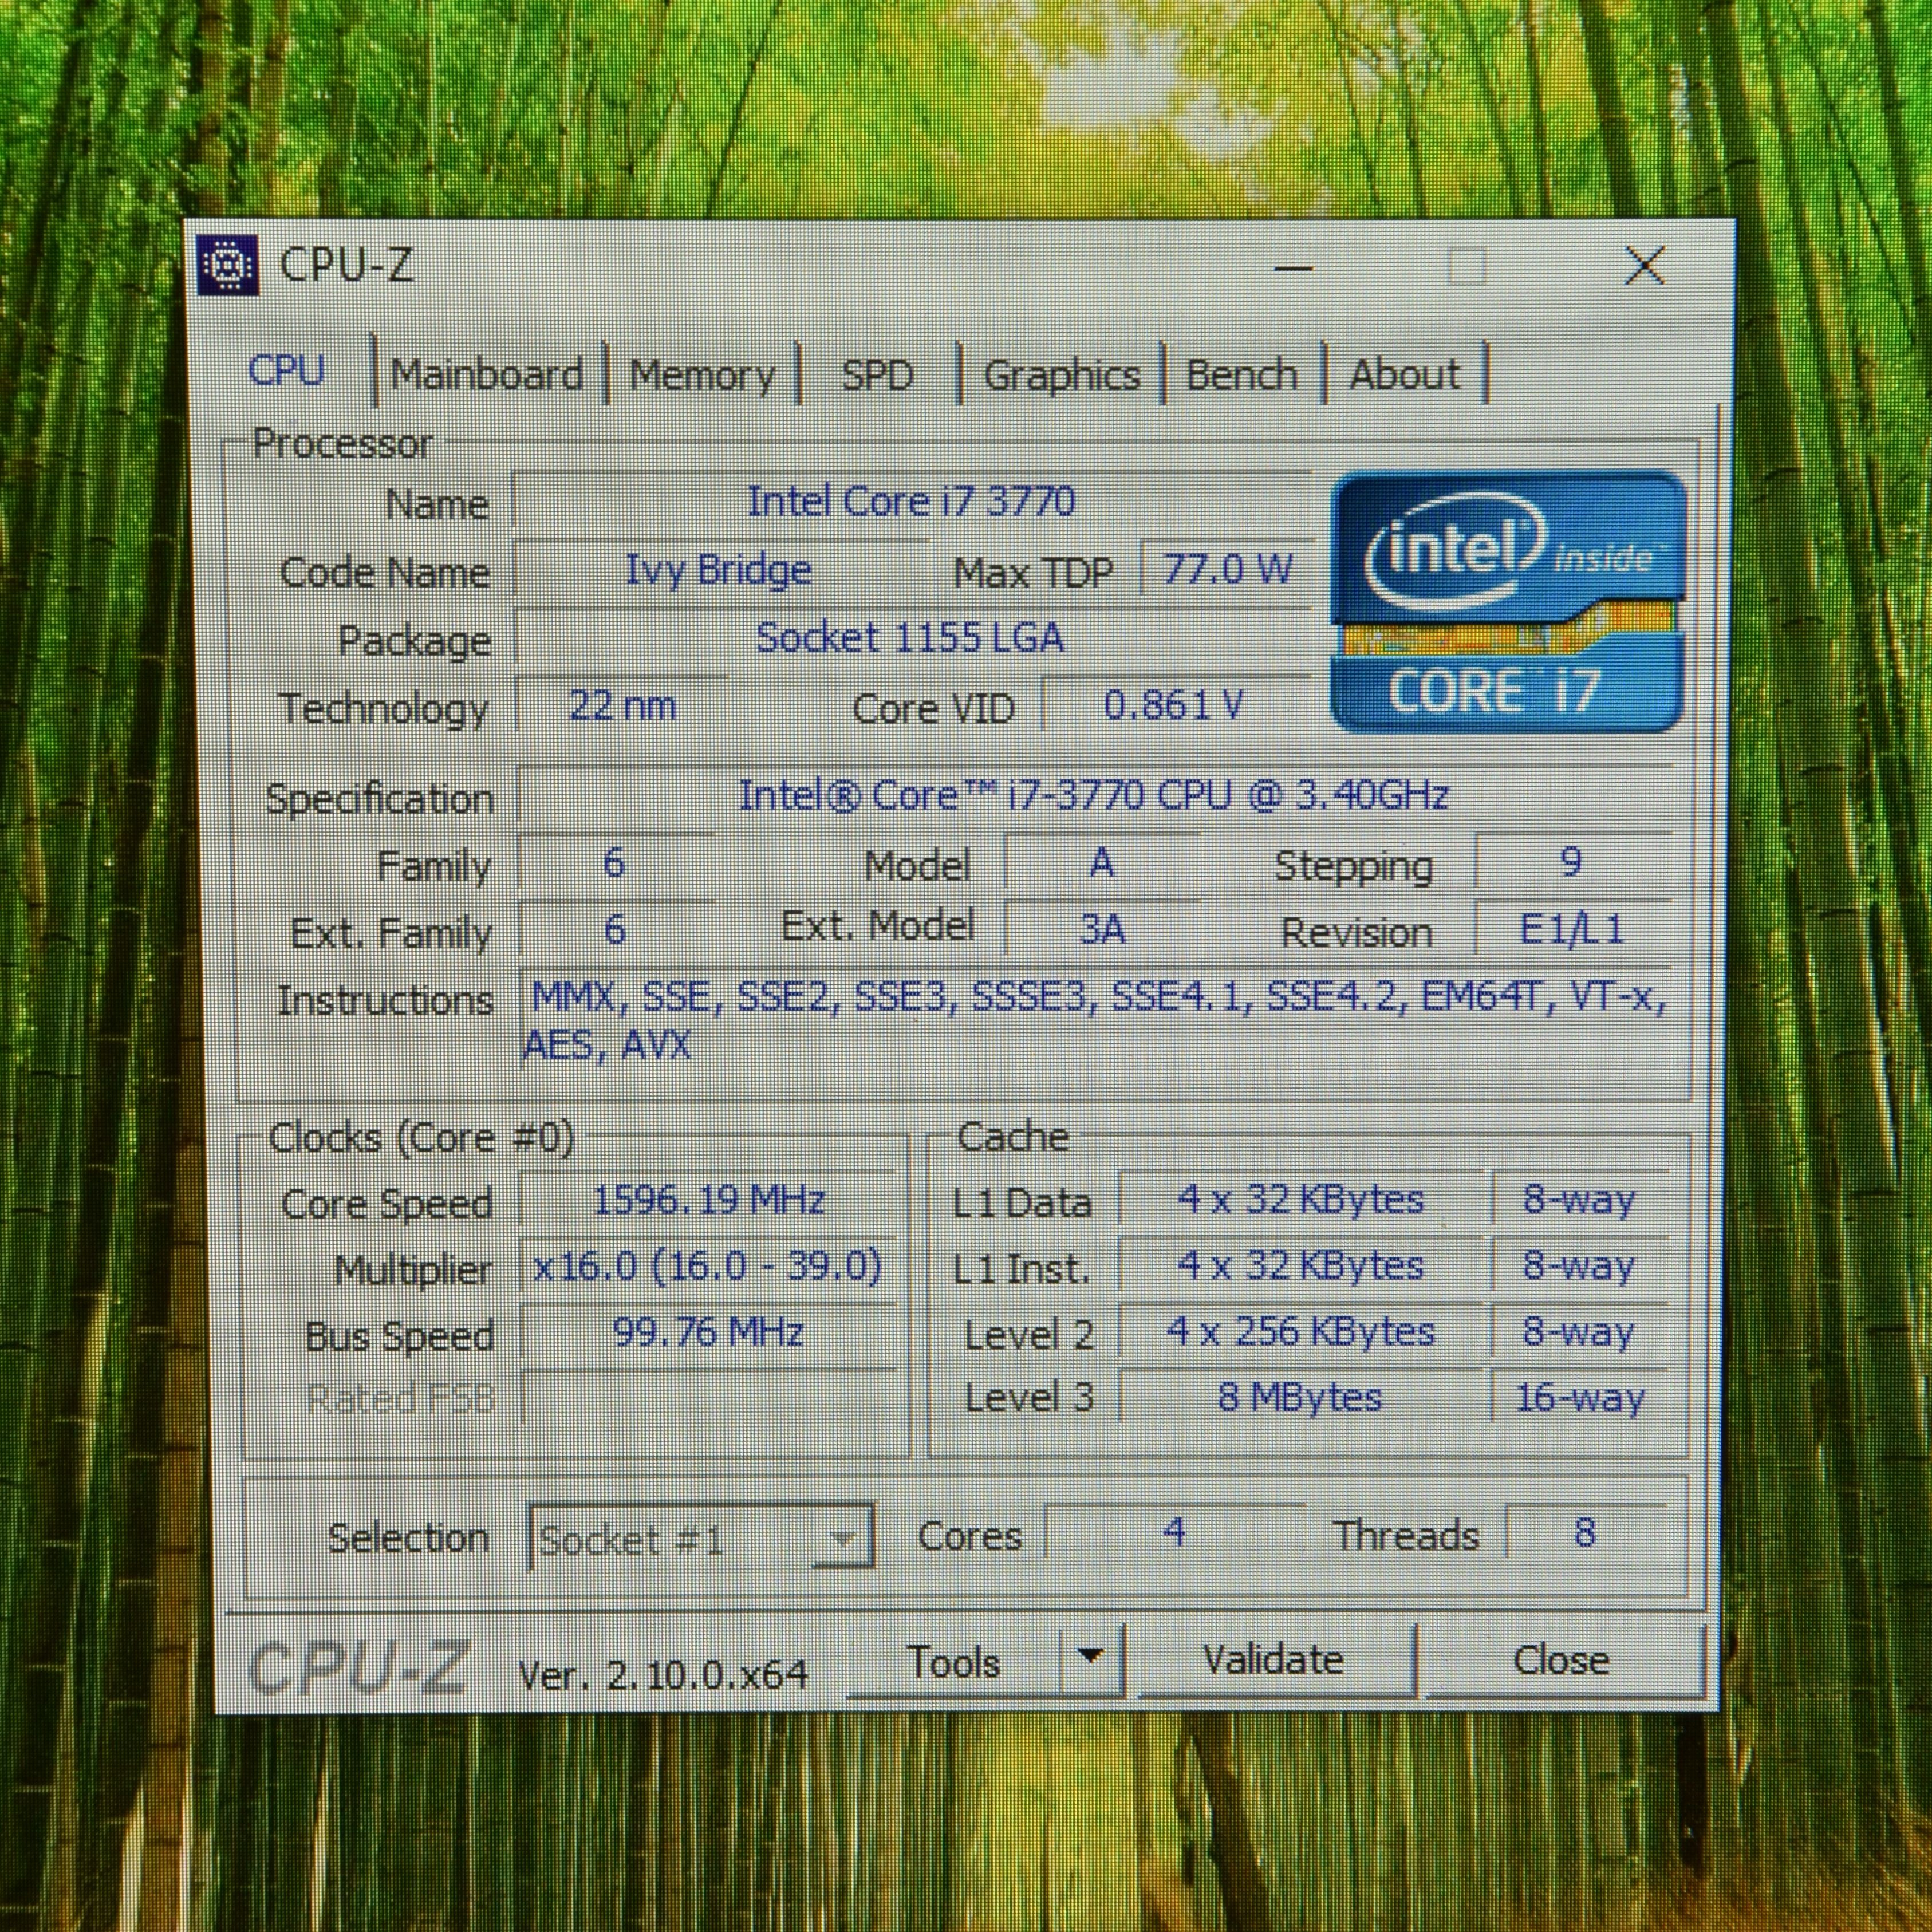Click the Threads count value '8'

pyautogui.click(x=1585, y=1532)
